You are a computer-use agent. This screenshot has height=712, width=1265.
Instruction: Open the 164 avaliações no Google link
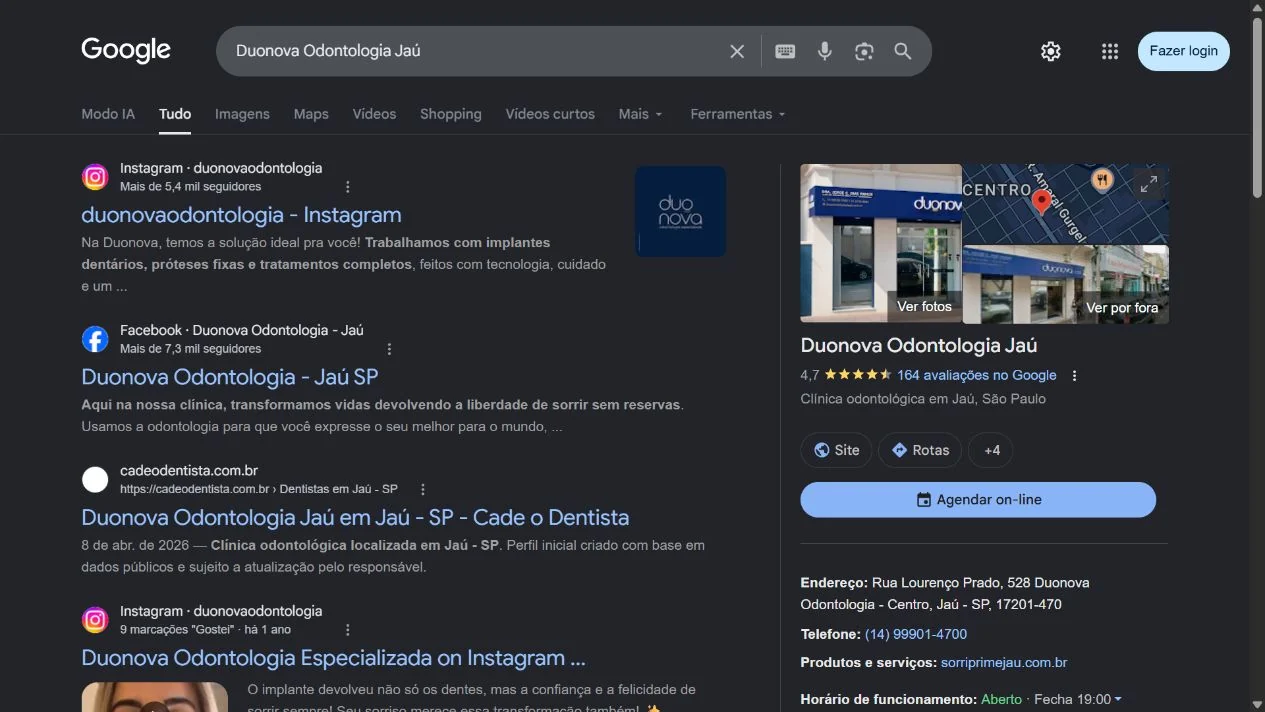(977, 375)
